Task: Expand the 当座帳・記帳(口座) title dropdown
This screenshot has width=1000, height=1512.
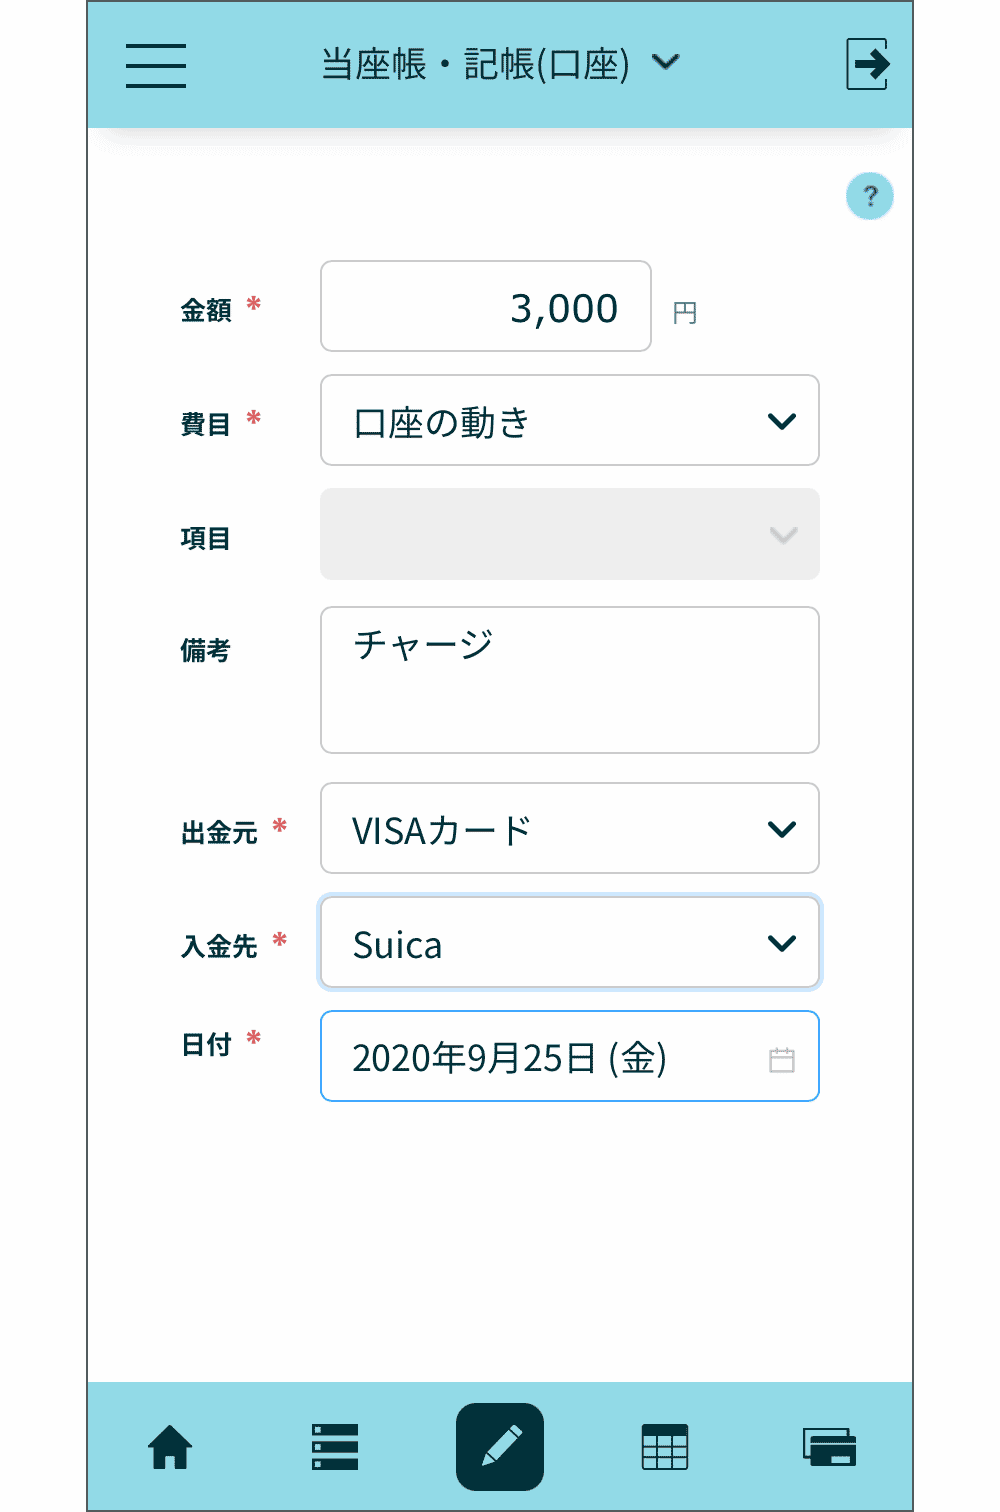Action: pos(666,63)
